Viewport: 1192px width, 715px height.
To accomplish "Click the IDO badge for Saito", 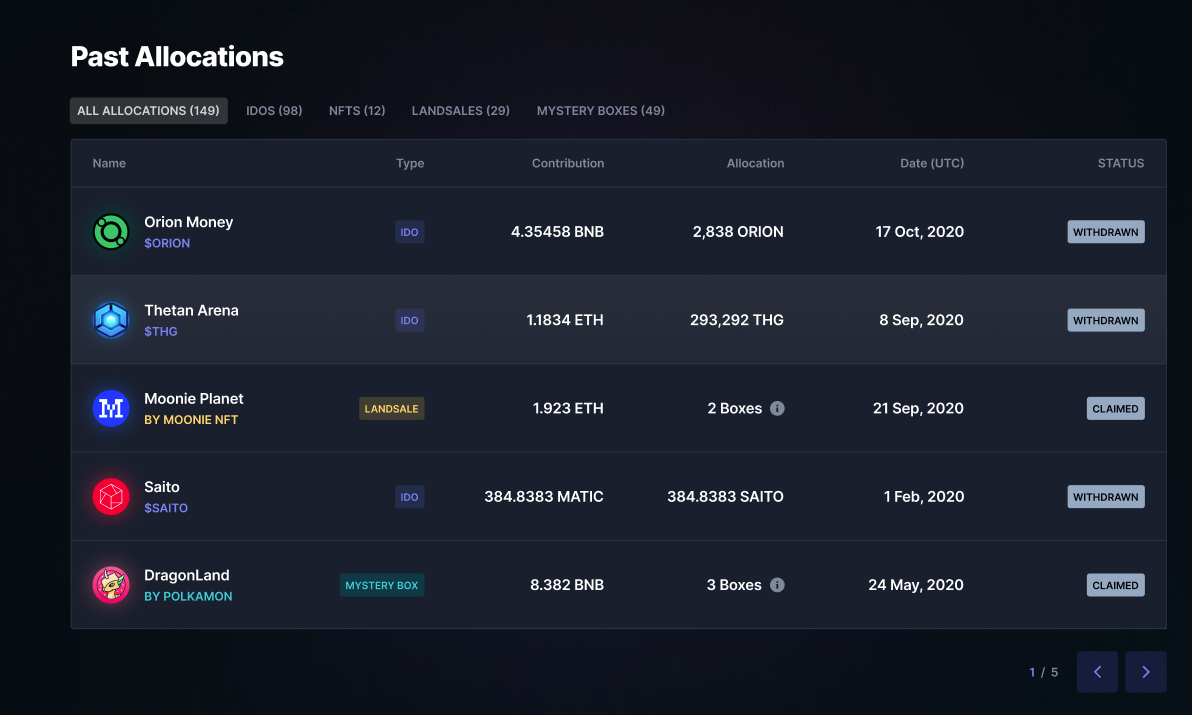I will [x=409, y=496].
